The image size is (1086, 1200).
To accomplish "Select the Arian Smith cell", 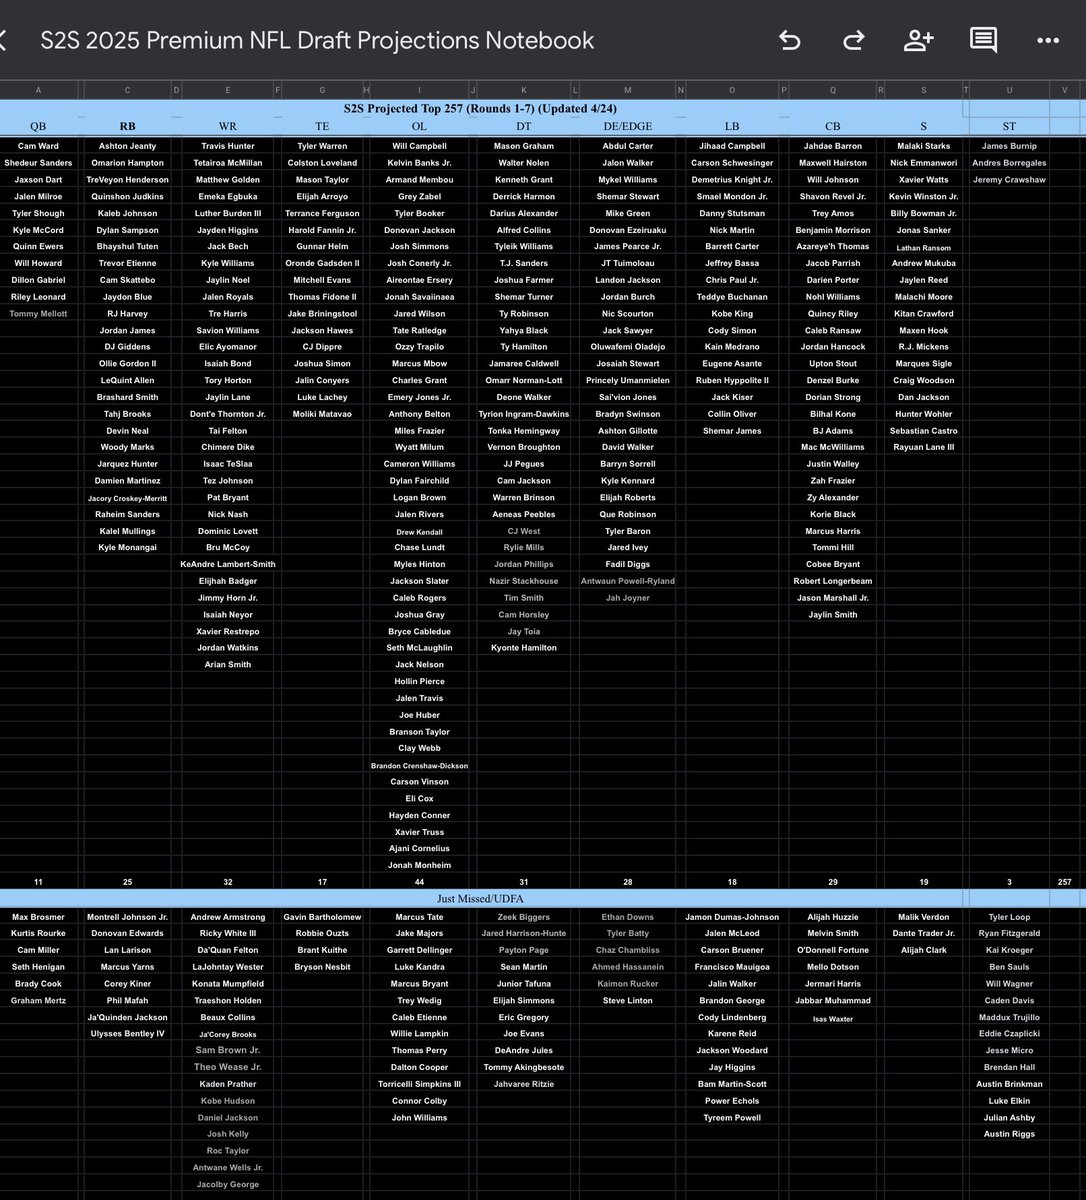I will tap(228, 665).
